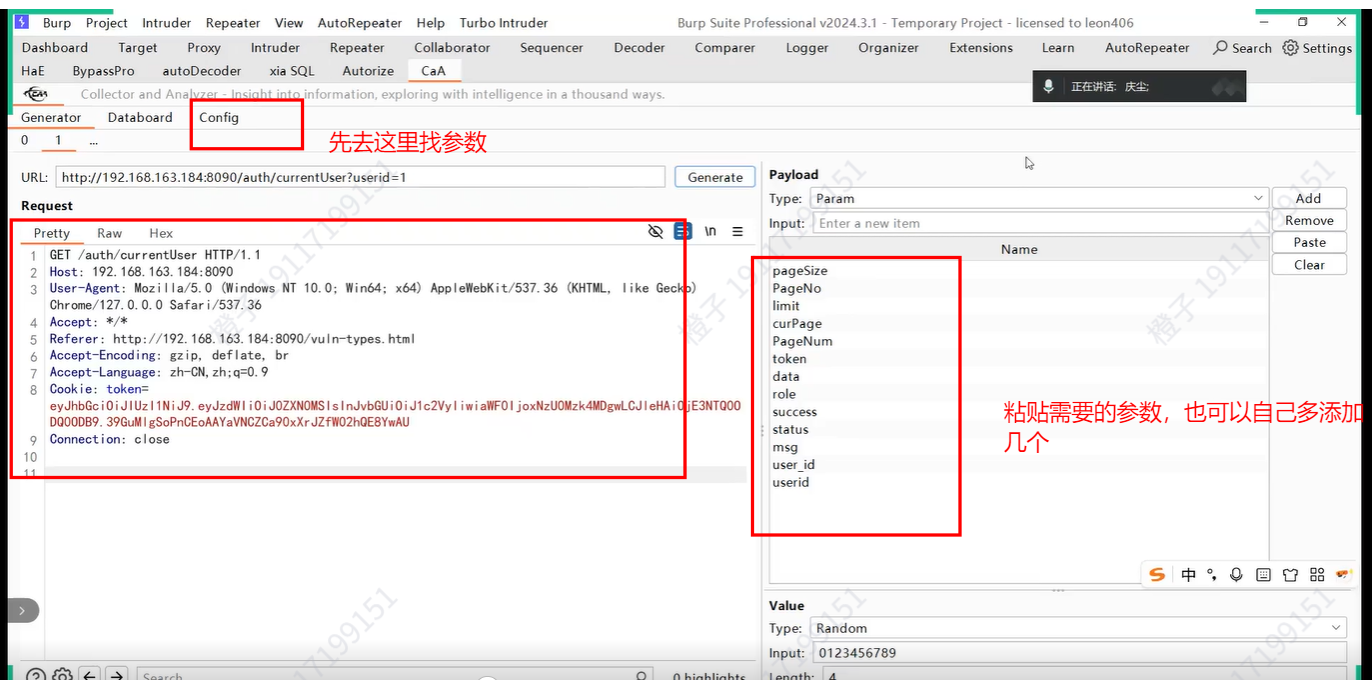
Task: Open the Turbo Intruder menu
Action: [x=504, y=22]
